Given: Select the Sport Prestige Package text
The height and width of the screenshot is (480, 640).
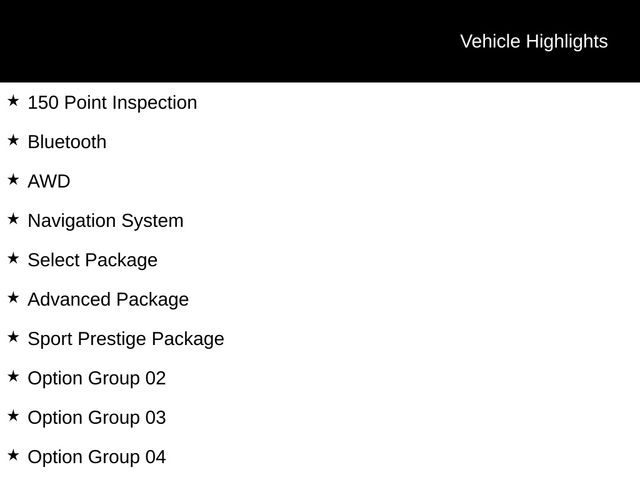Looking at the screenshot, I should coord(126,339).
